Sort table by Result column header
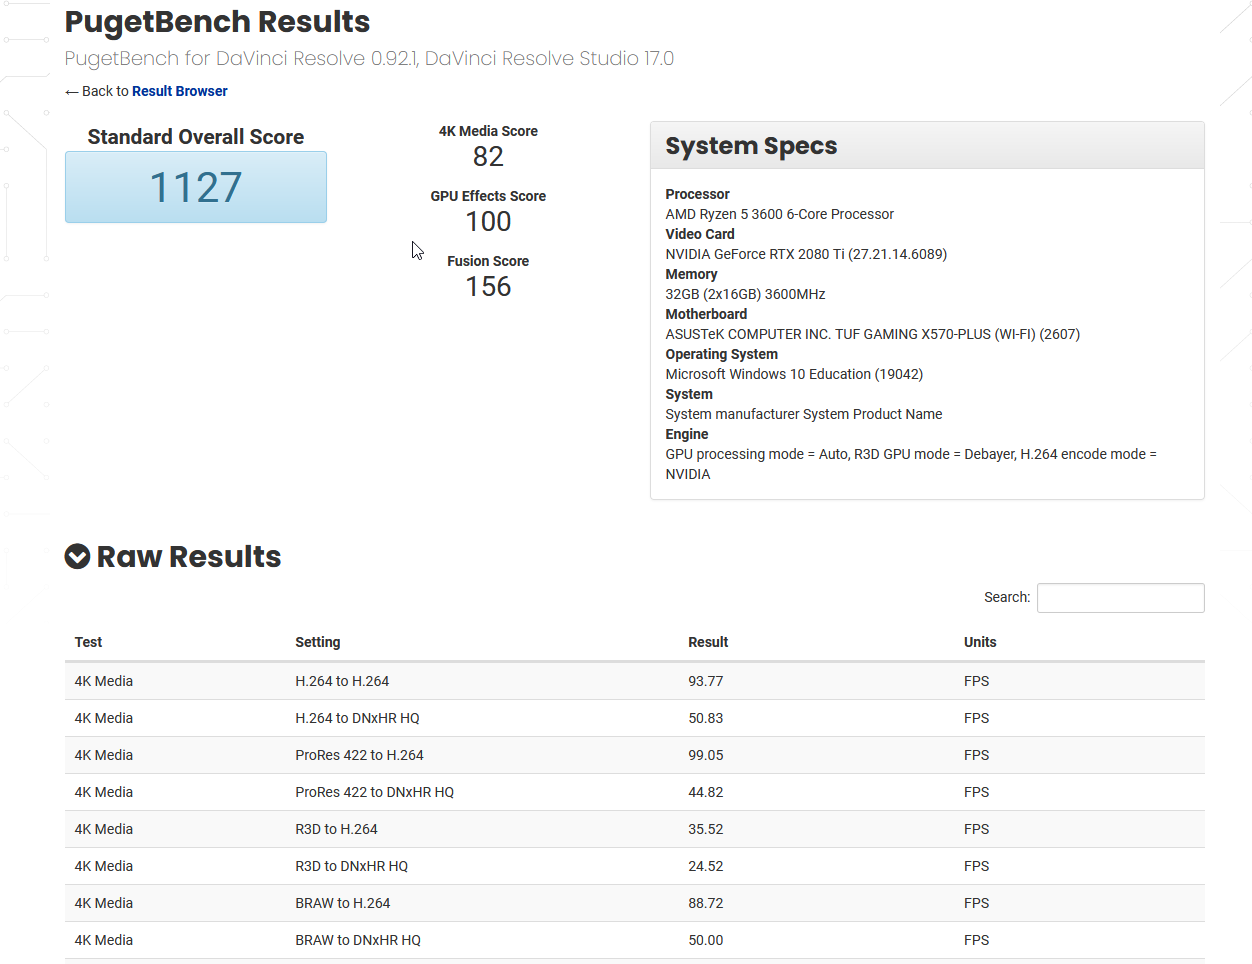1252x964 pixels. (708, 642)
